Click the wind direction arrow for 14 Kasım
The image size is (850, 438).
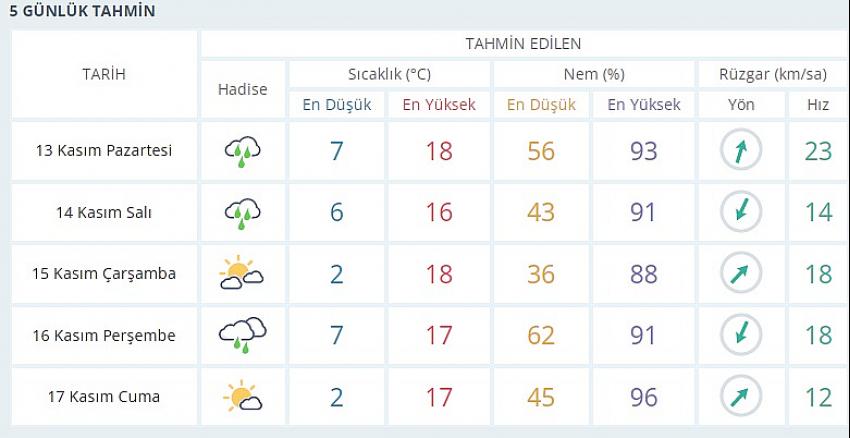tap(741, 212)
